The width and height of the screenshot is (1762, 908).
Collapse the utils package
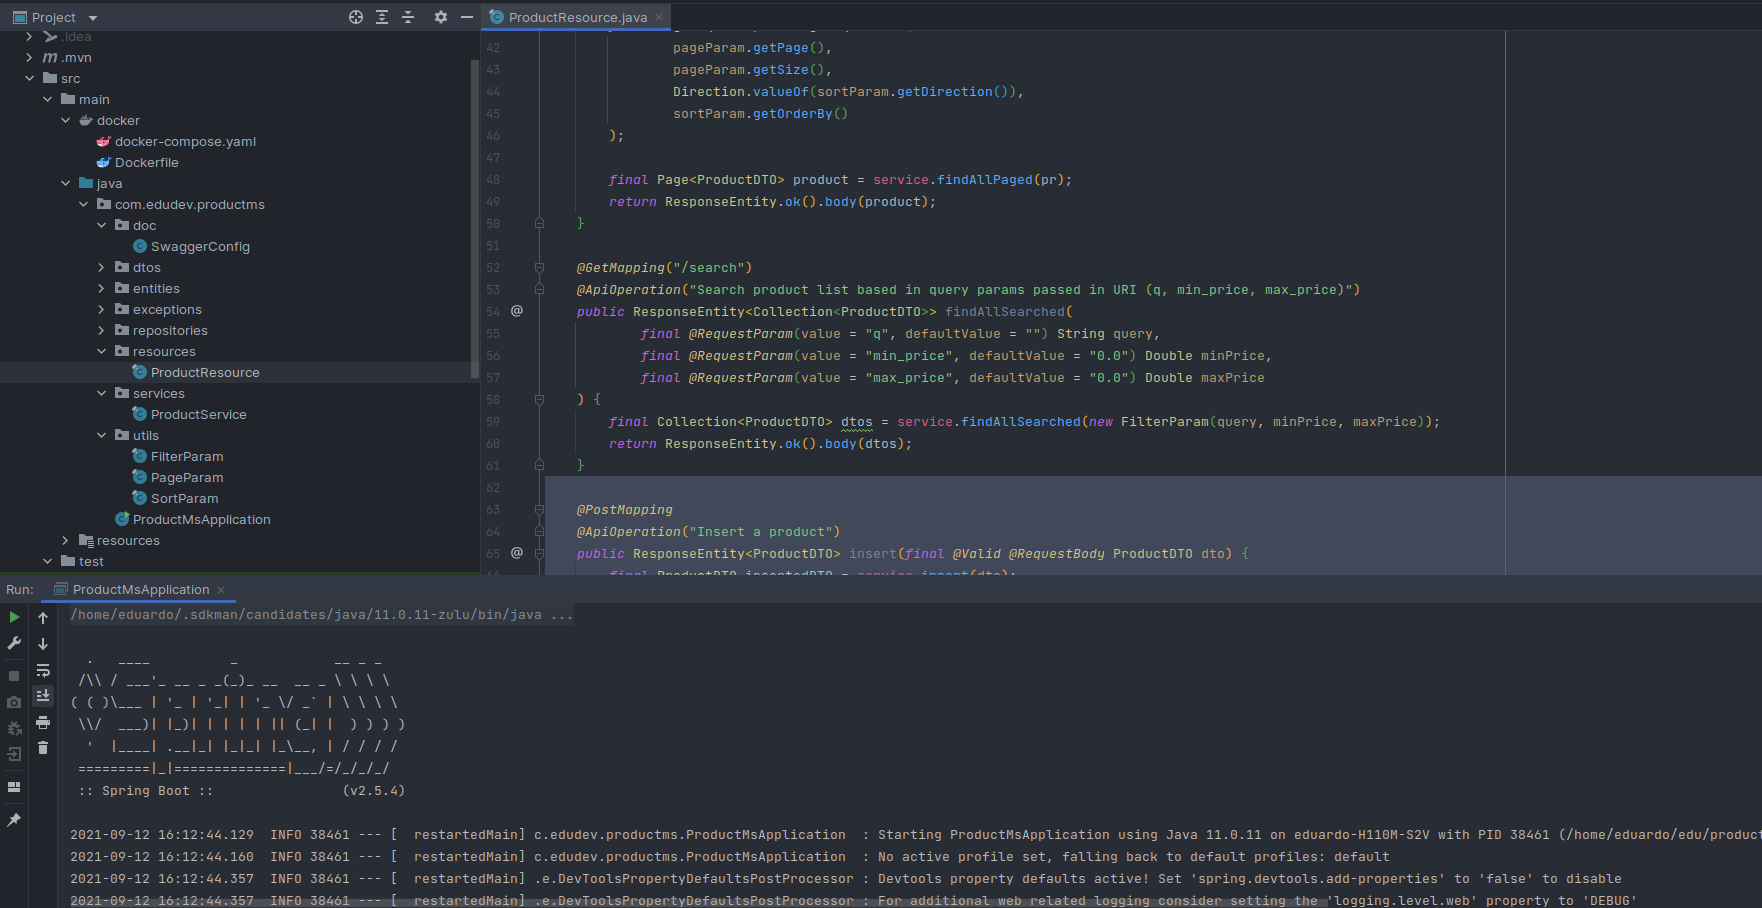(x=101, y=435)
